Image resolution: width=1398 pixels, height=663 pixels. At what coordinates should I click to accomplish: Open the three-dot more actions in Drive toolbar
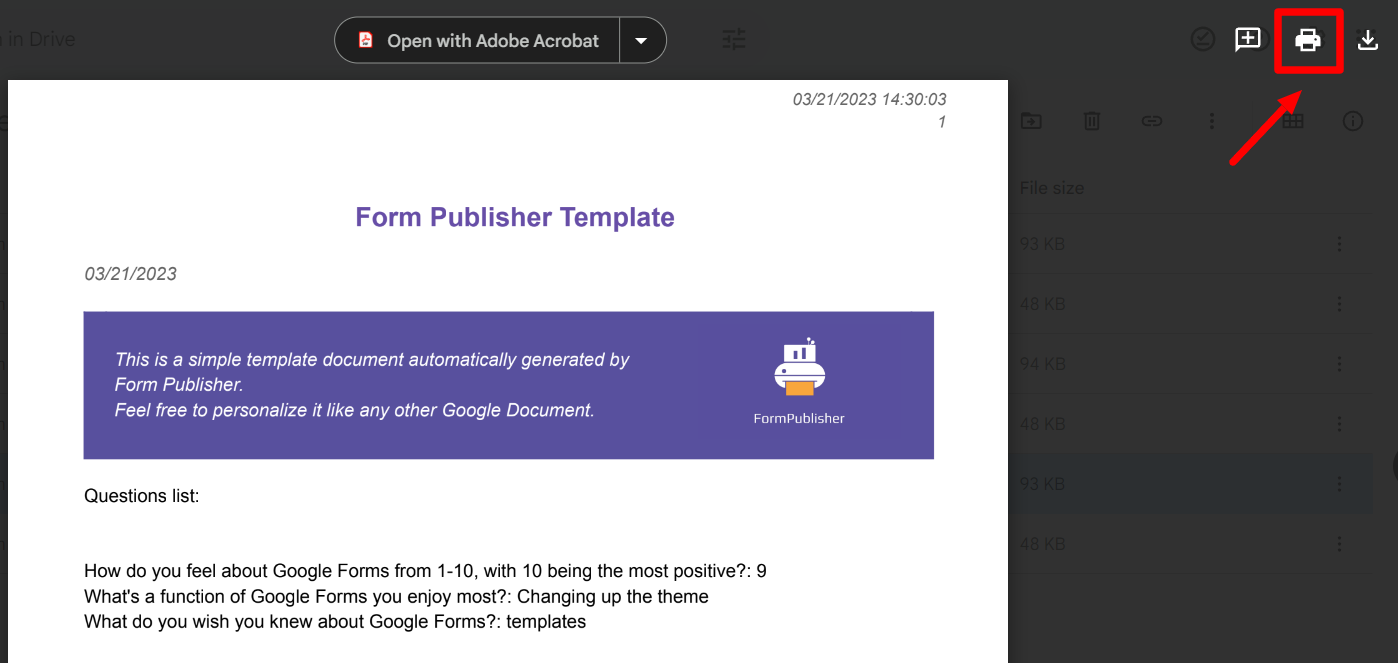point(1211,121)
